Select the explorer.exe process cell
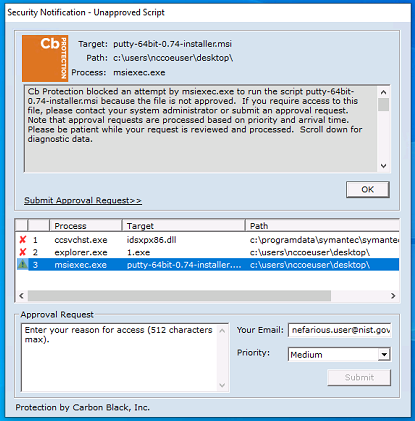Screen dimensions: 415x421 click(x=81, y=252)
